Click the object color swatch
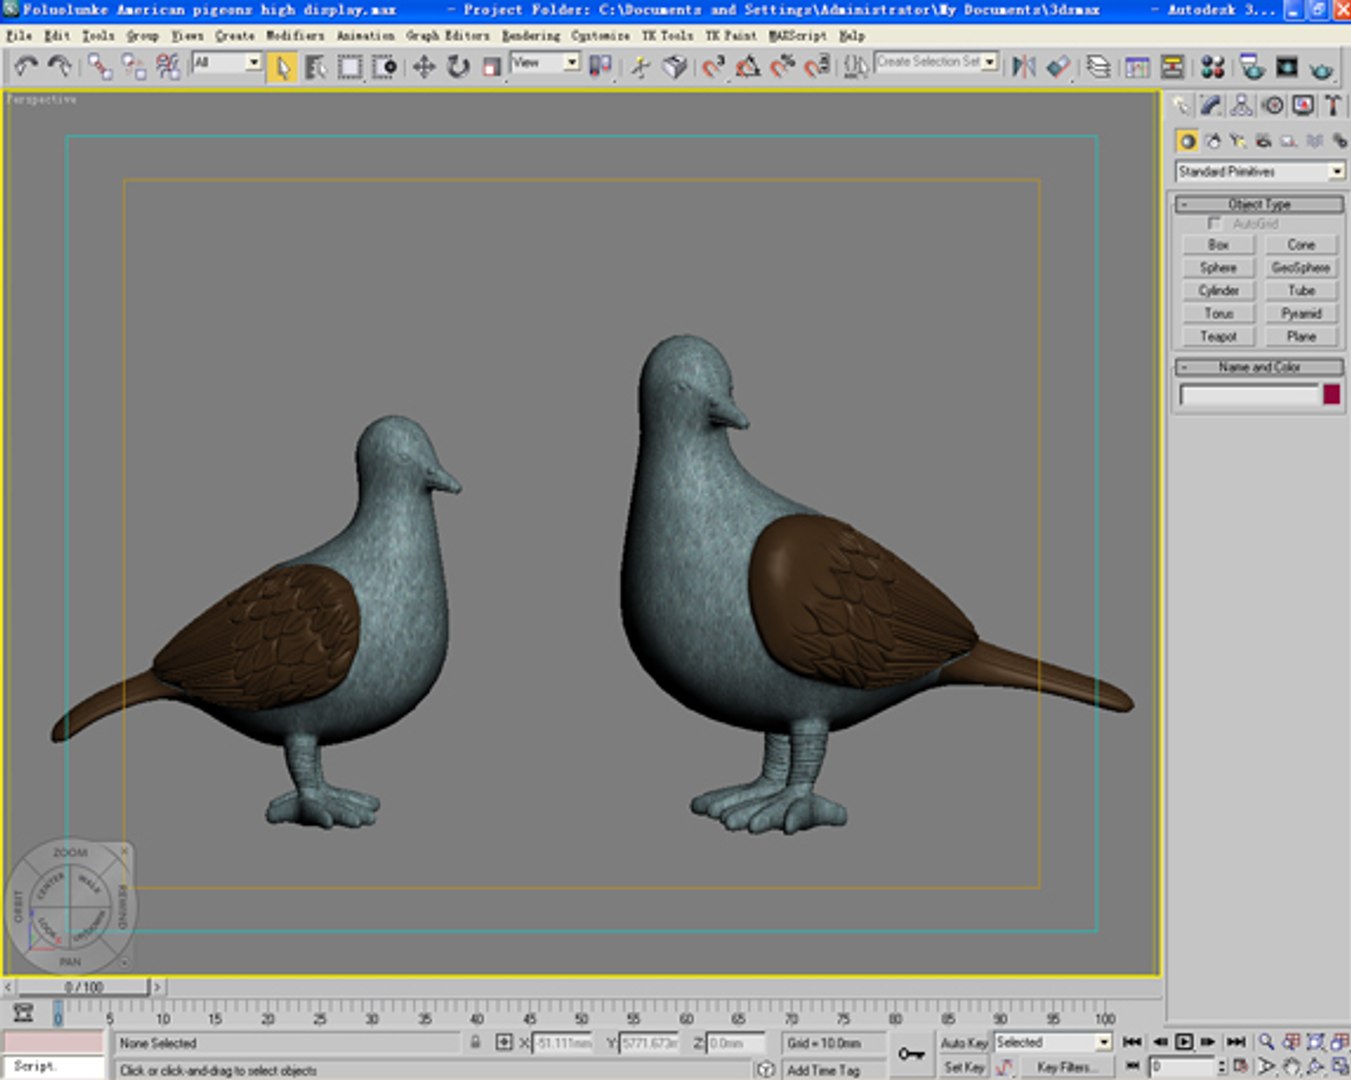1351x1080 pixels. [x=1331, y=394]
